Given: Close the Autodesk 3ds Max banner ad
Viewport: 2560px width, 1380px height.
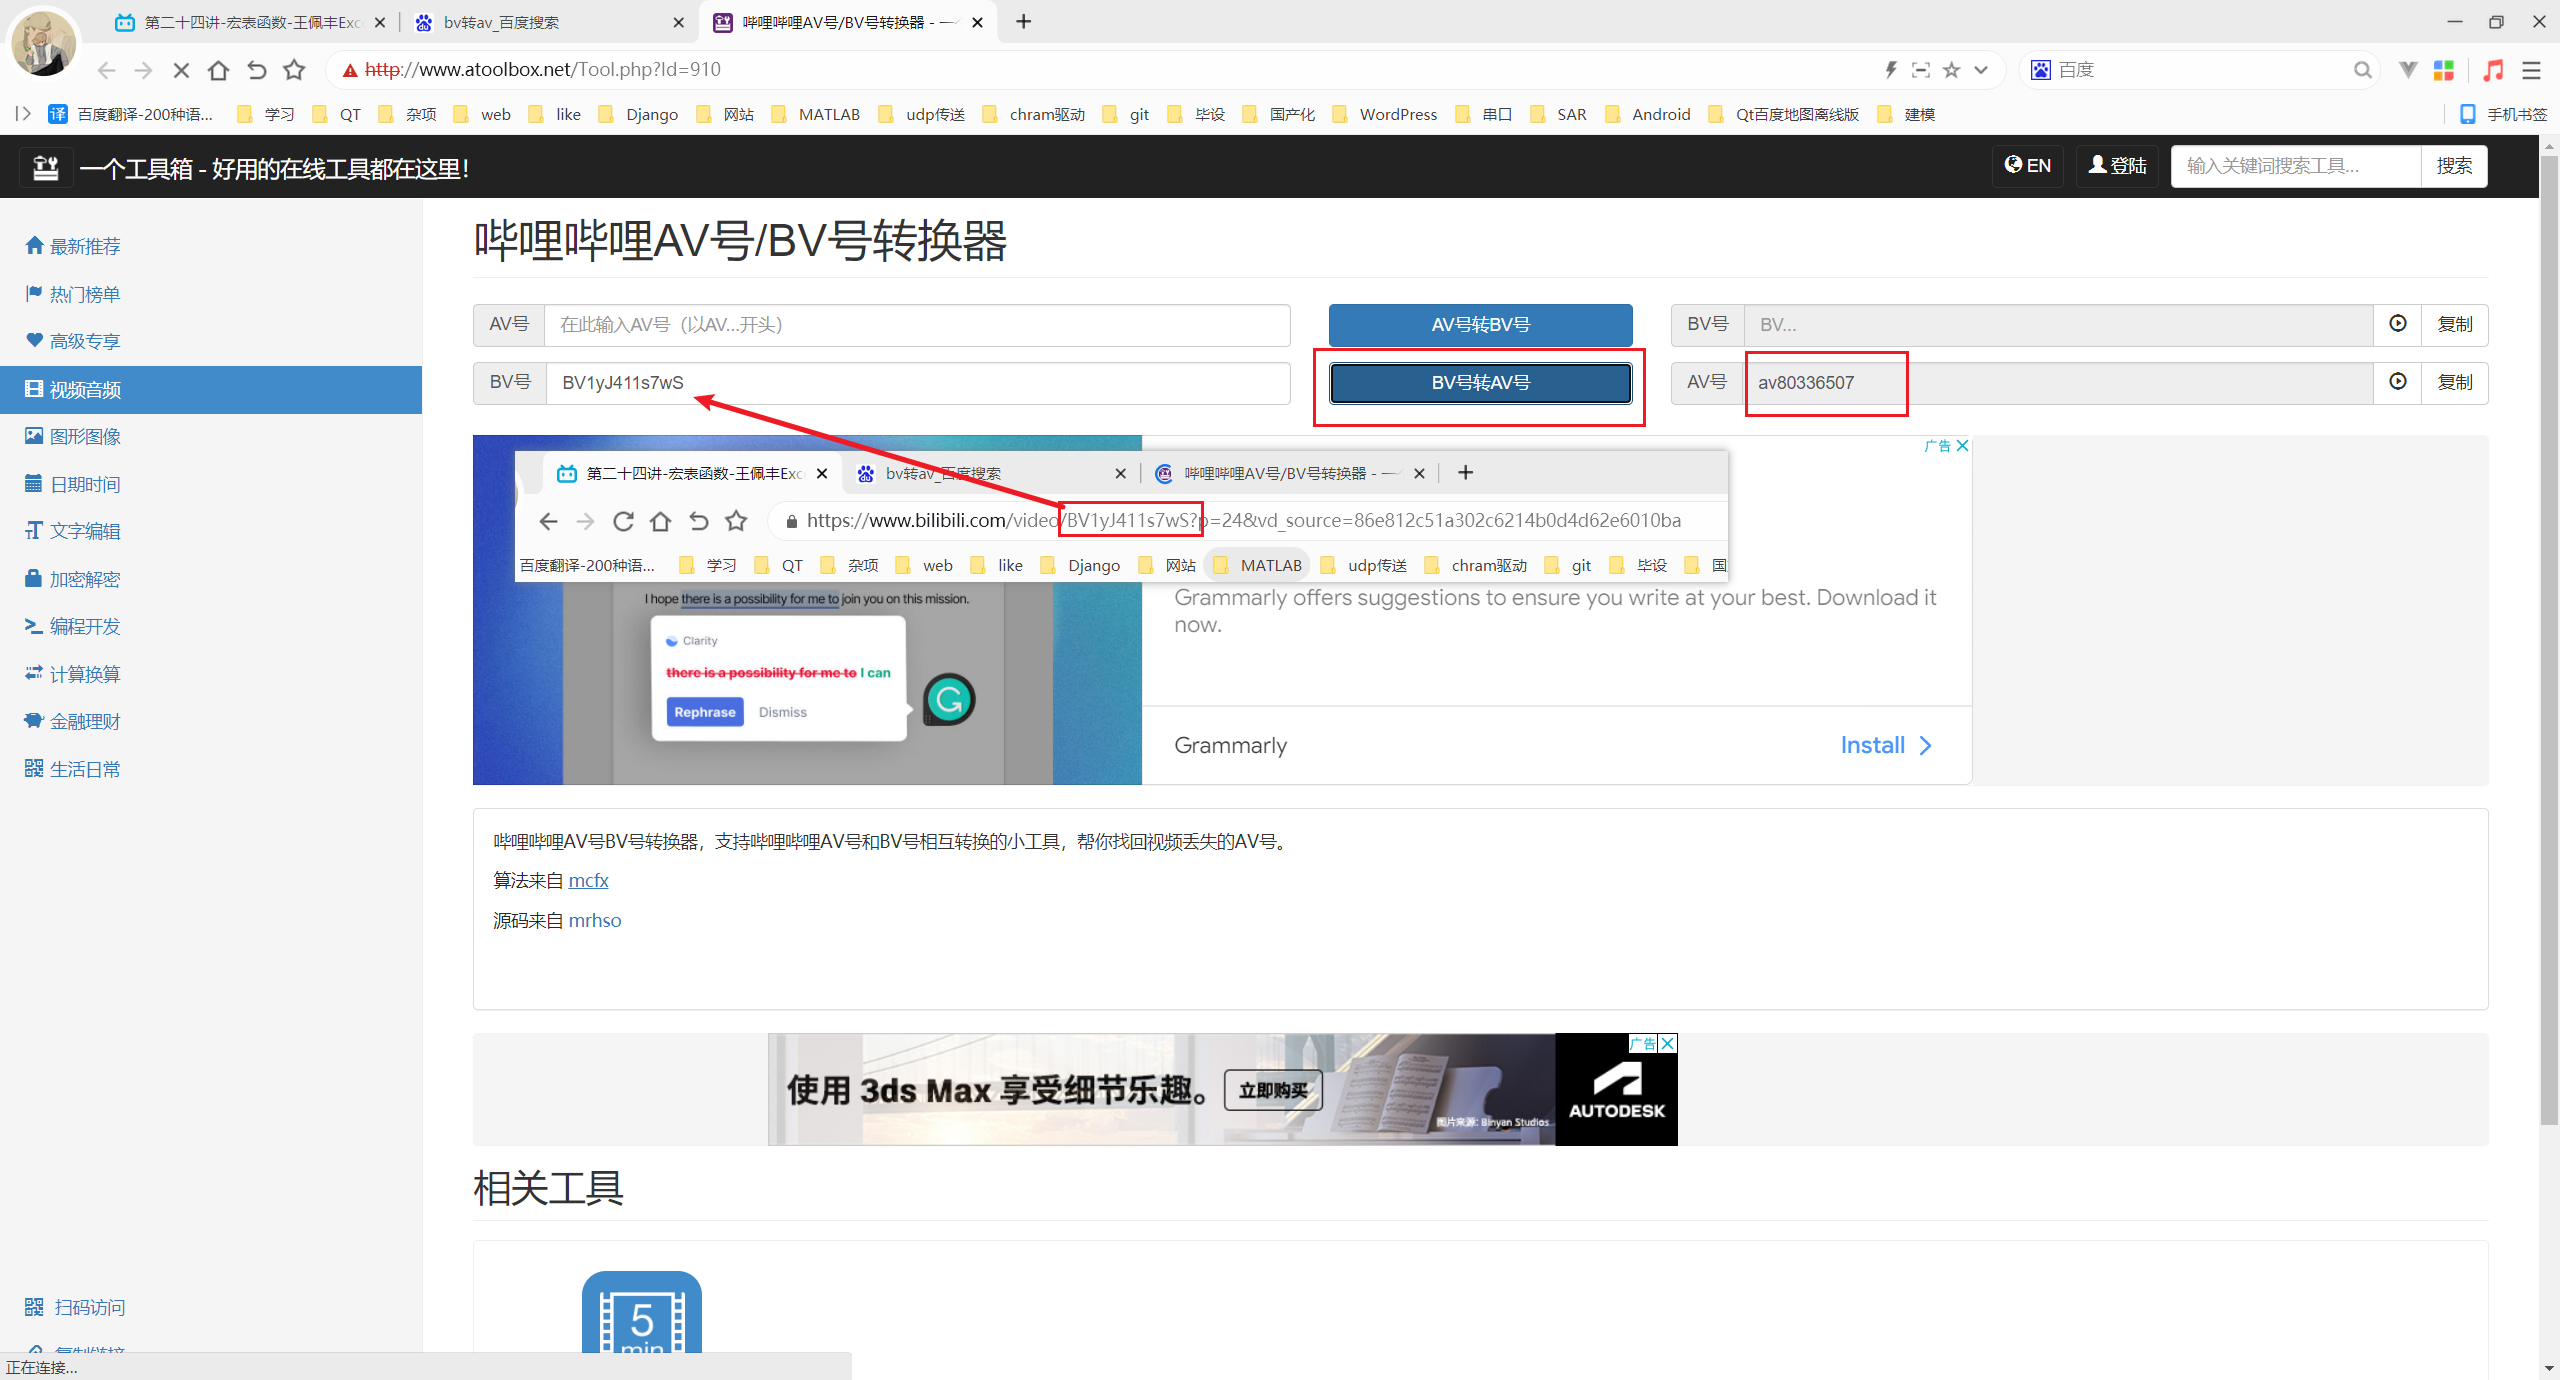Looking at the screenshot, I should pos(1667,1043).
